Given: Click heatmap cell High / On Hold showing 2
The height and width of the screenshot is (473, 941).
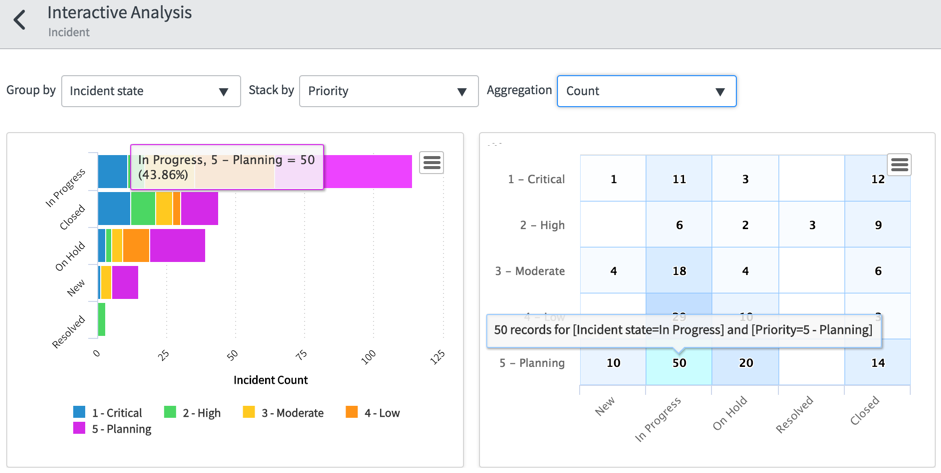Looking at the screenshot, I should [x=745, y=224].
